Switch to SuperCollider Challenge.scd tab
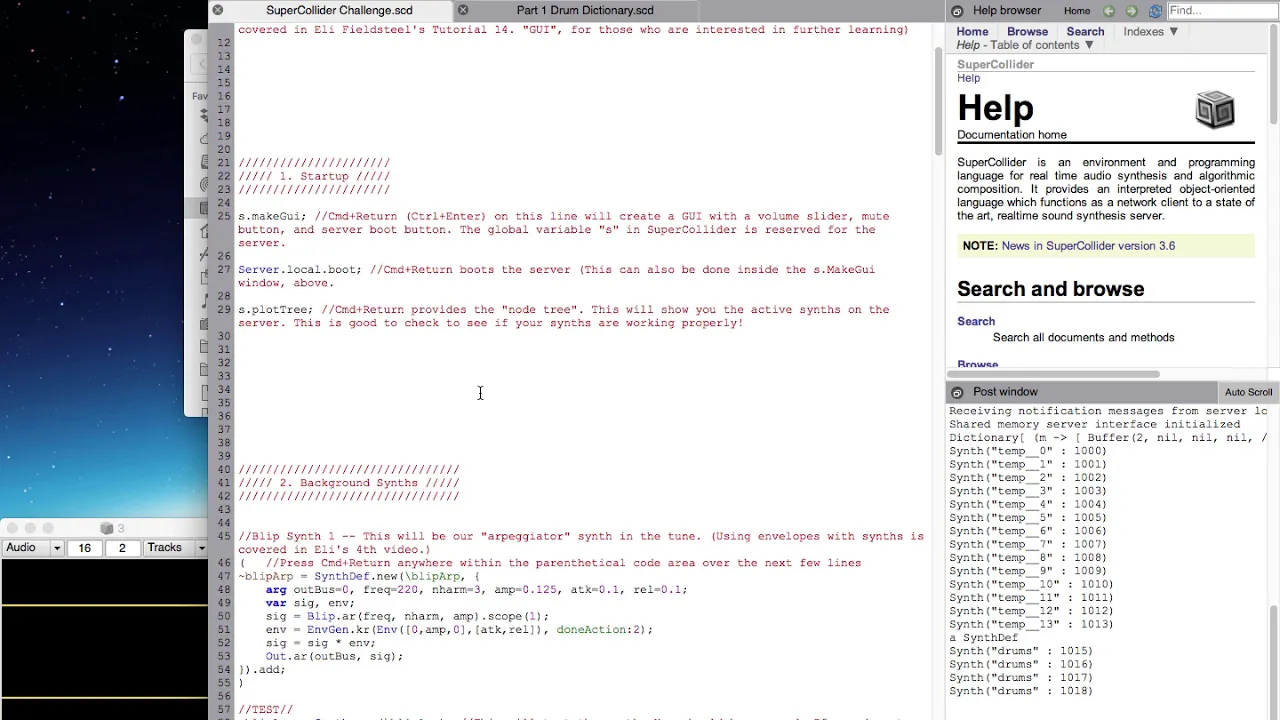 [x=339, y=10]
